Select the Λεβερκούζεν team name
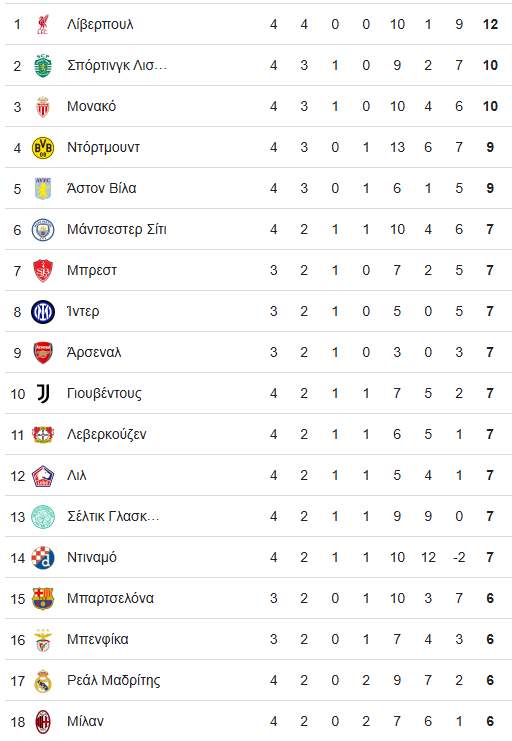Image resolution: width=512 pixels, height=741 pixels. 106,434
